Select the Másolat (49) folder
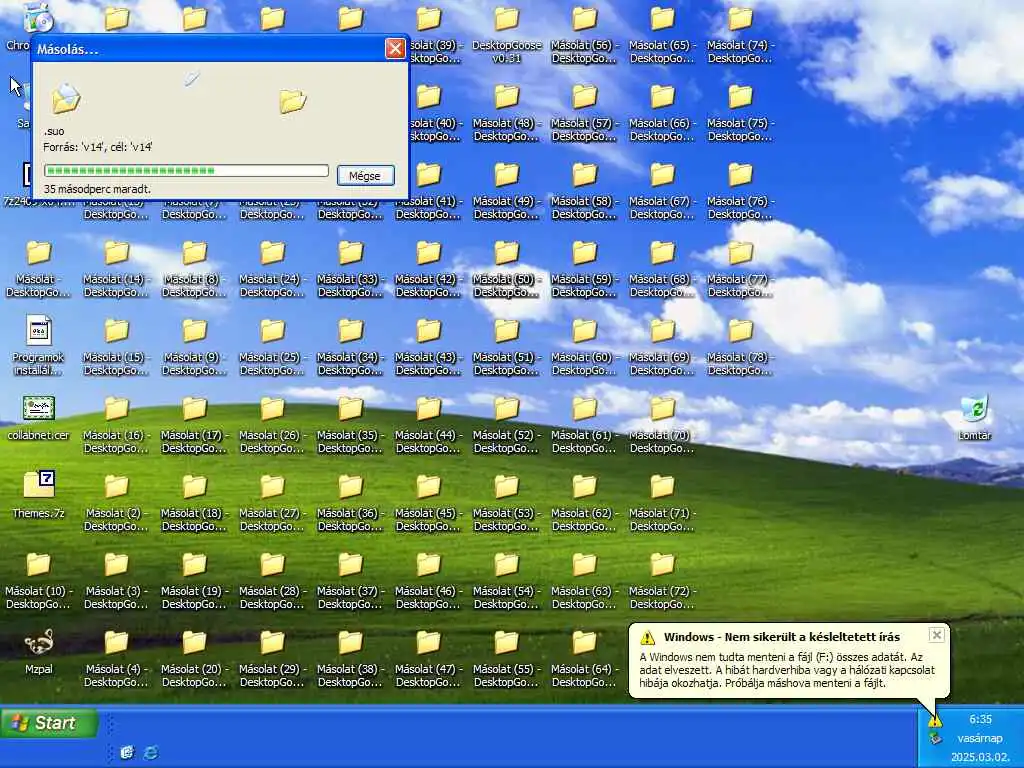Screen dimensions: 1024x768 pos(507,191)
